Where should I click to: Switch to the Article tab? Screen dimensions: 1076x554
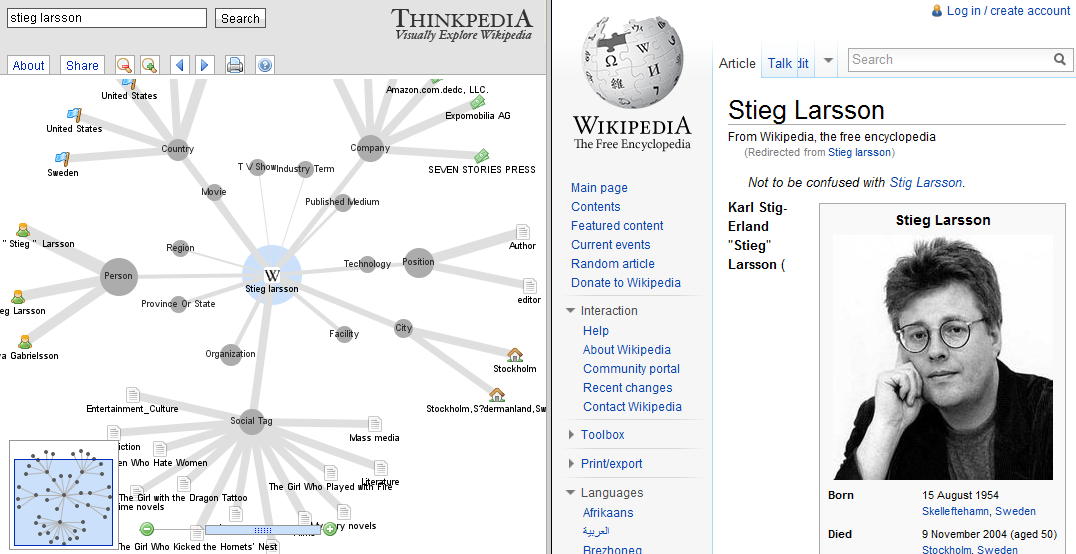(737, 63)
